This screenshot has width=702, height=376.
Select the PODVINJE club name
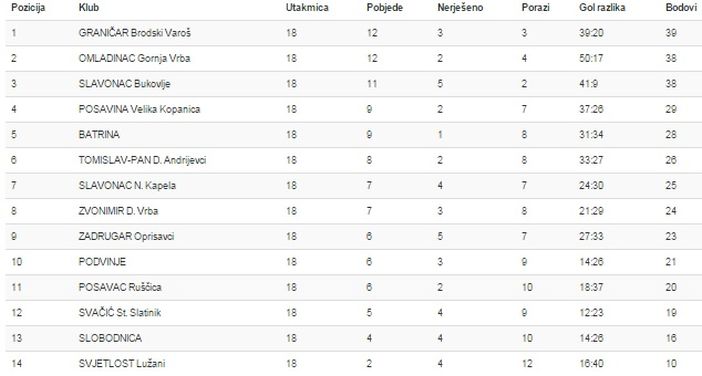pyautogui.click(x=102, y=262)
